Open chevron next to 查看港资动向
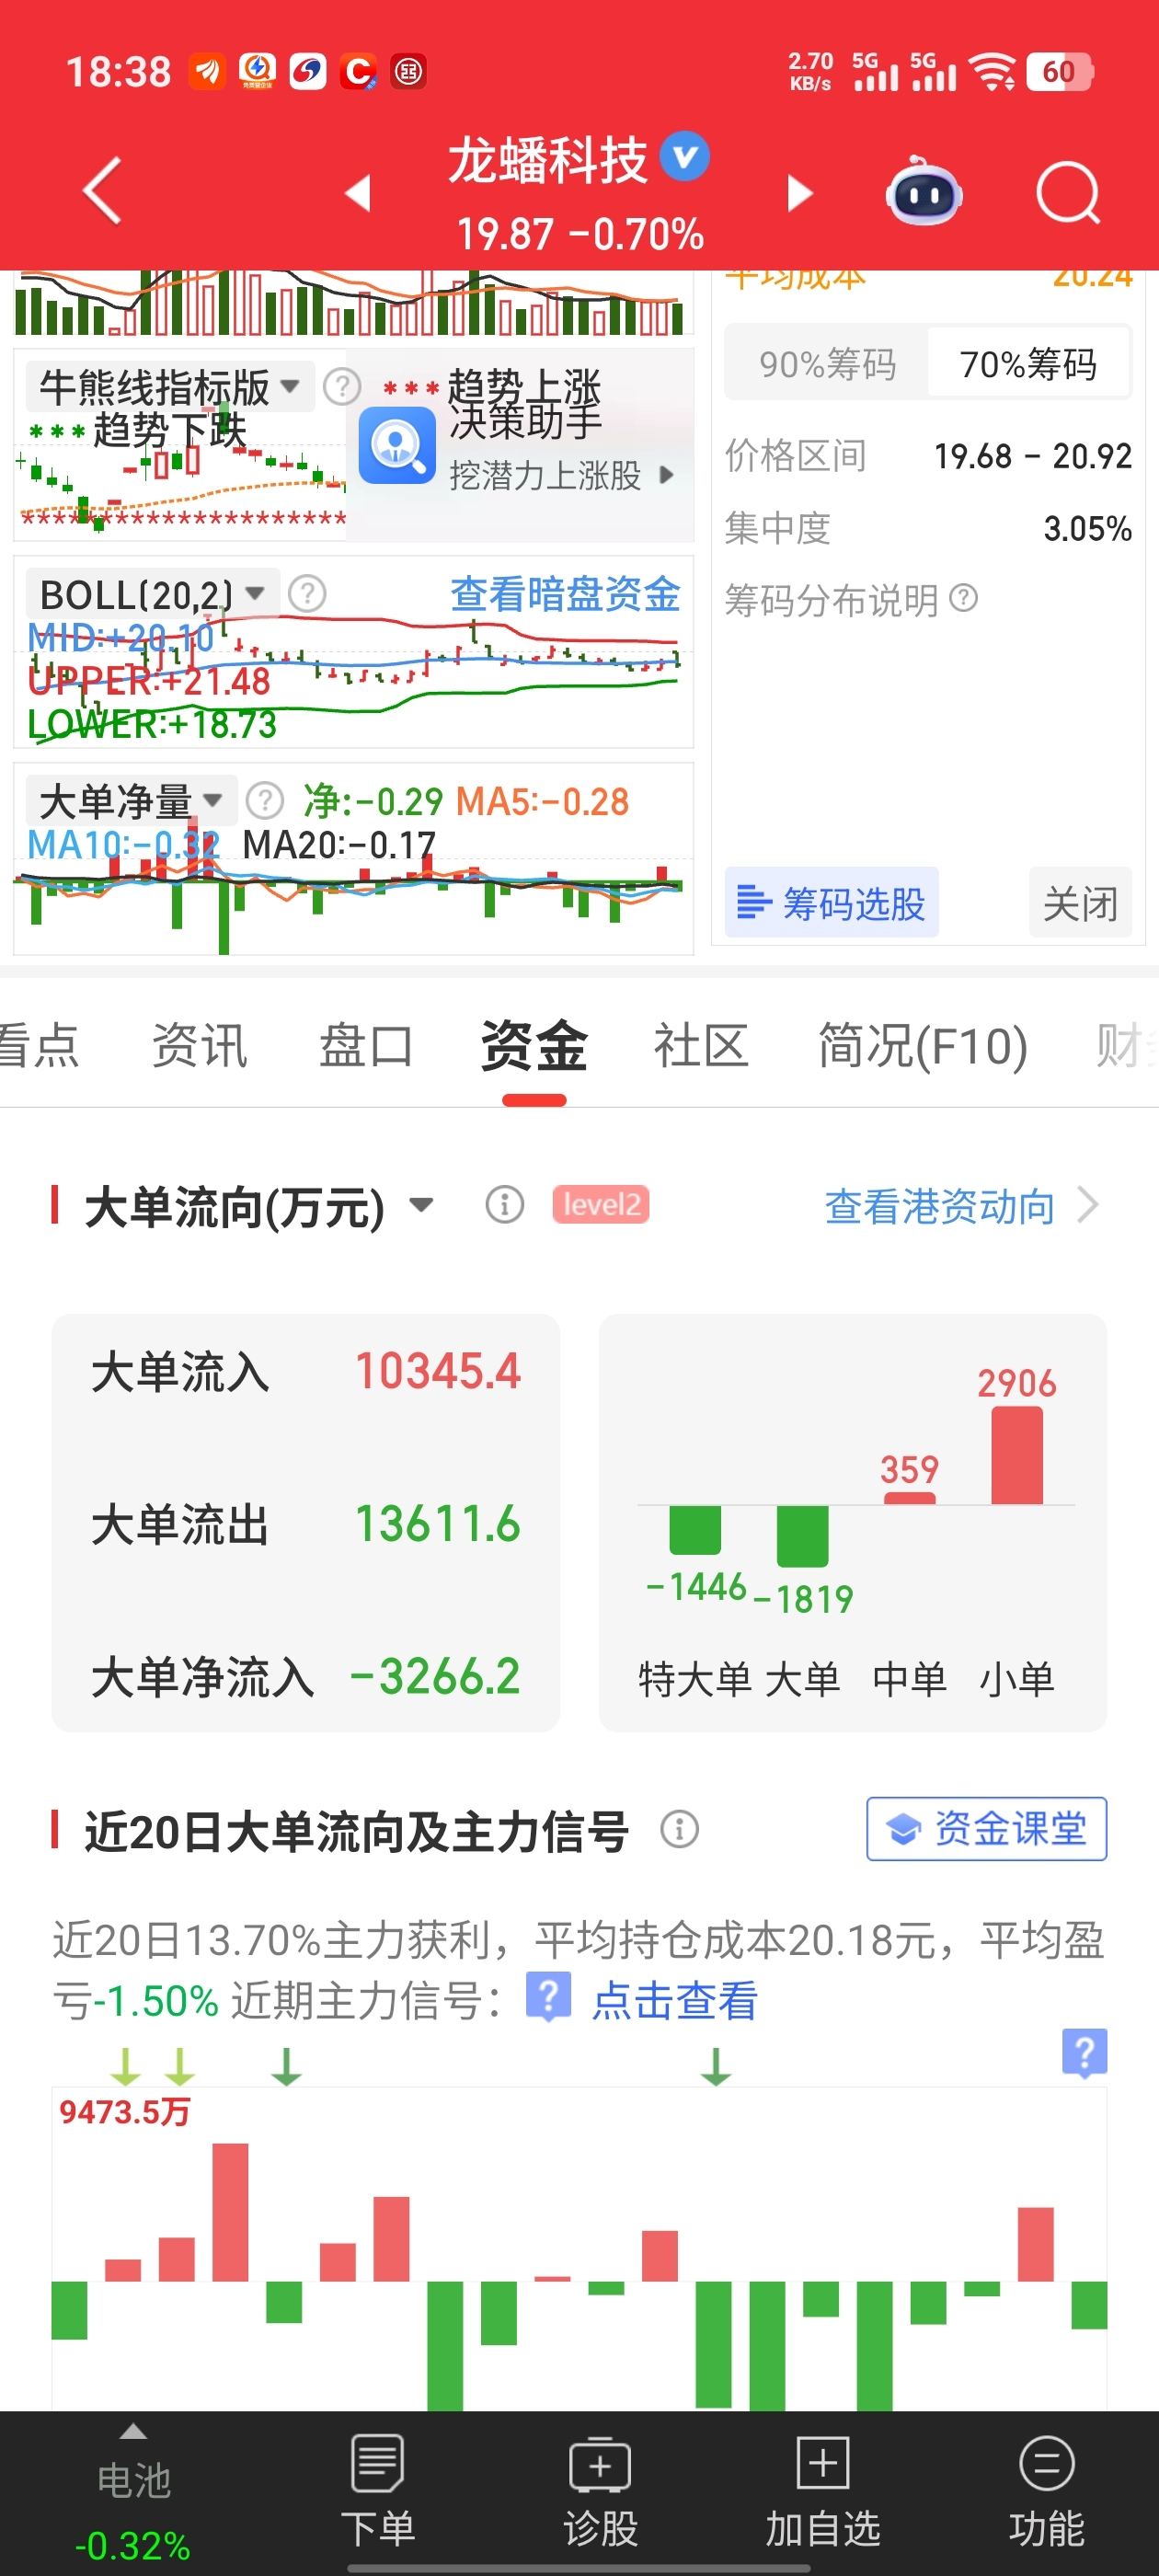 tap(1088, 1204)
